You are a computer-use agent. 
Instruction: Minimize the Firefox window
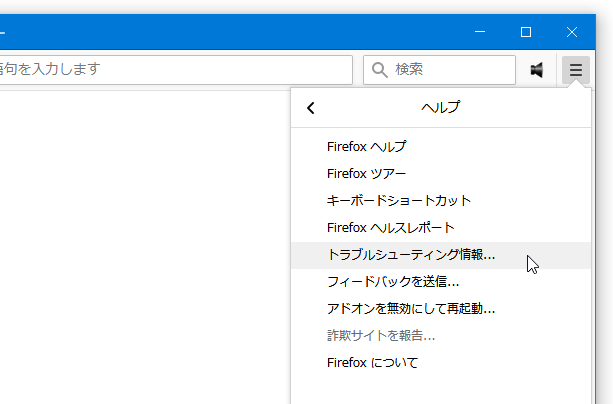[x=480, y=32]
